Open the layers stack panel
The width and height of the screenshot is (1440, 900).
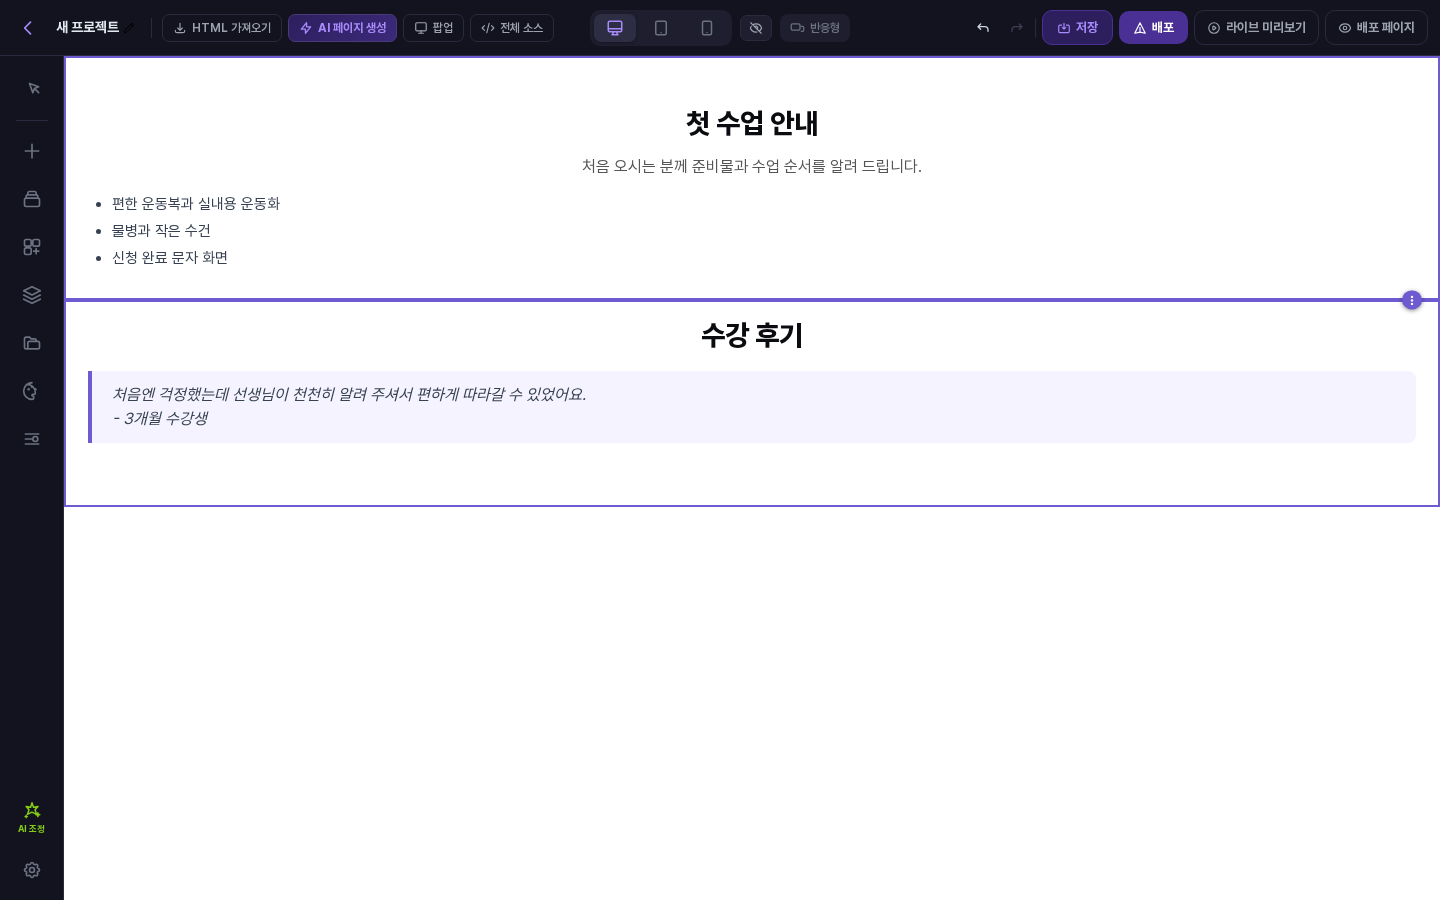pyautogui.click(x=32, y=295)
